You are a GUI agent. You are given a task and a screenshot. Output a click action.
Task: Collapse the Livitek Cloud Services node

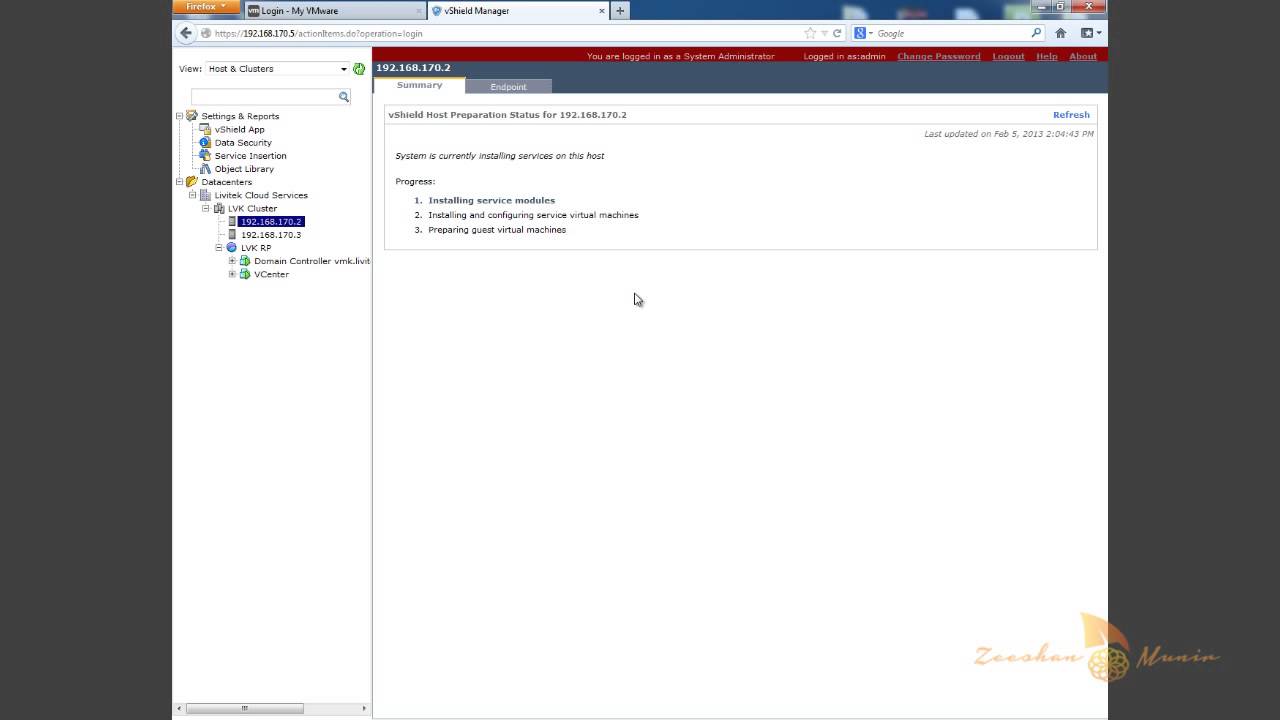click(193, 195)
